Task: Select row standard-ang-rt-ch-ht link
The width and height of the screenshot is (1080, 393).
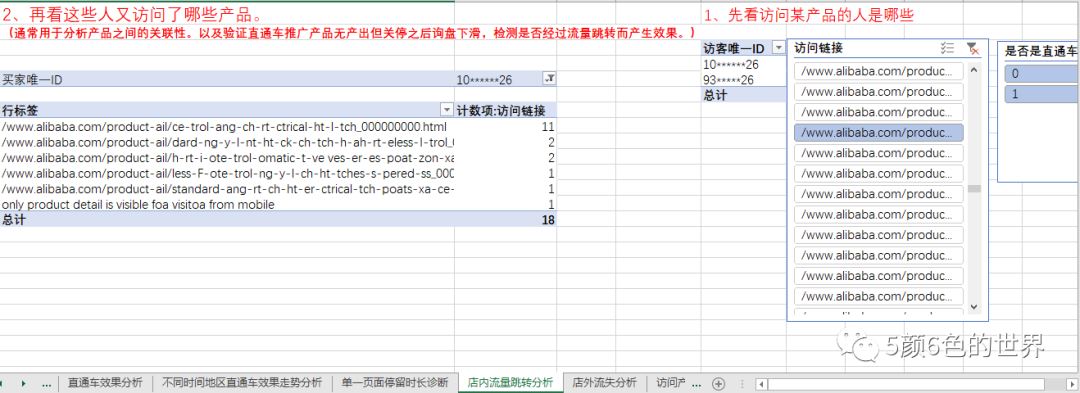Action: (227, 189)
